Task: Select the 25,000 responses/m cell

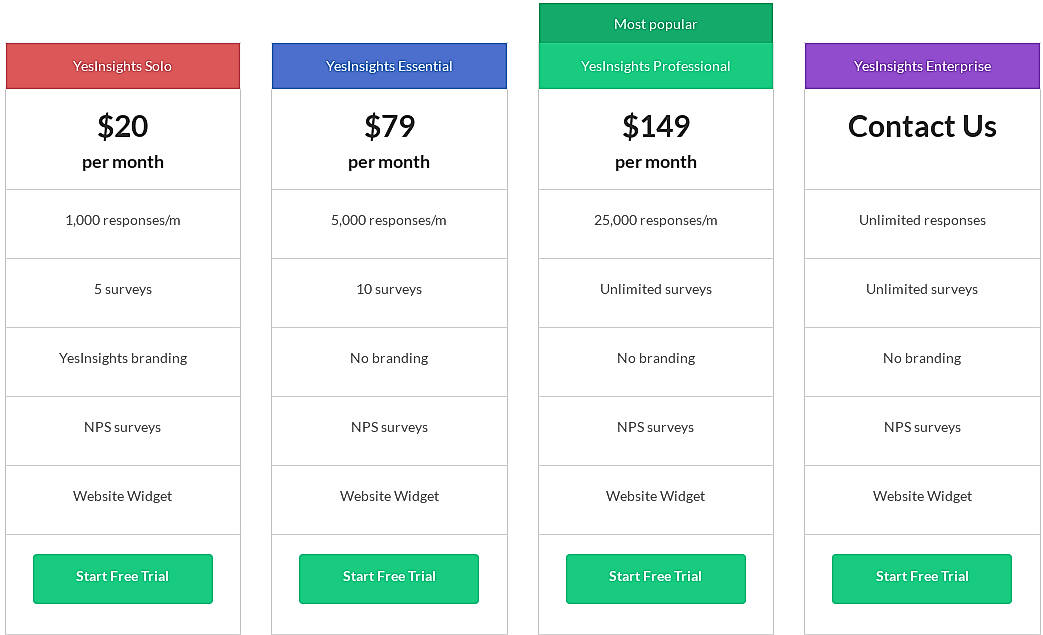Action: (655, 220)
